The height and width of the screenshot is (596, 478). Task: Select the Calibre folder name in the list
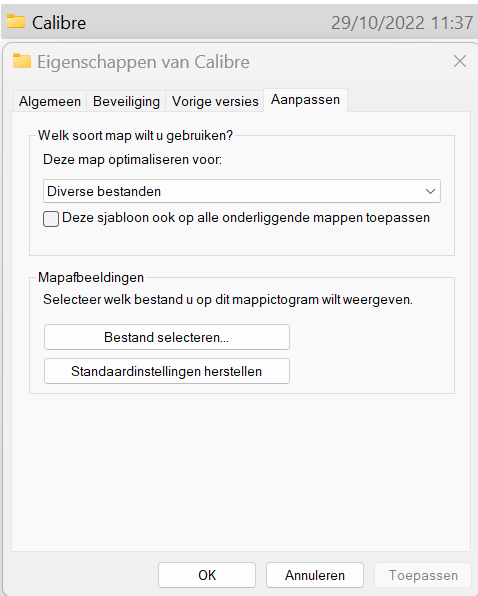pyautogui.click(x=59, y=23)
